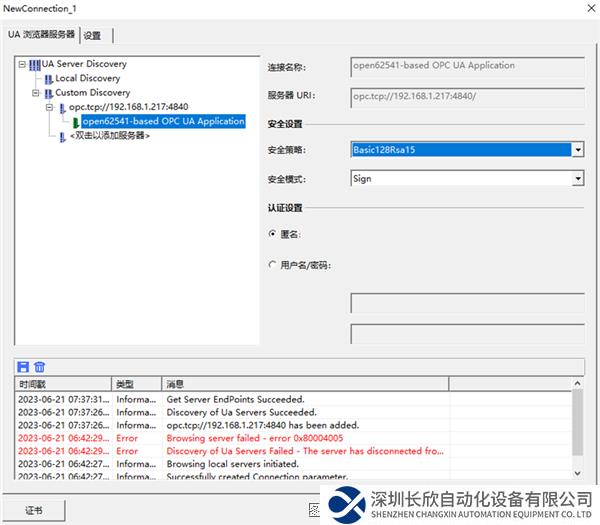Open the 安全策略 Basic128Rsa15 dropdown
The image size is (600, 525).
click(x=577, y=150)
